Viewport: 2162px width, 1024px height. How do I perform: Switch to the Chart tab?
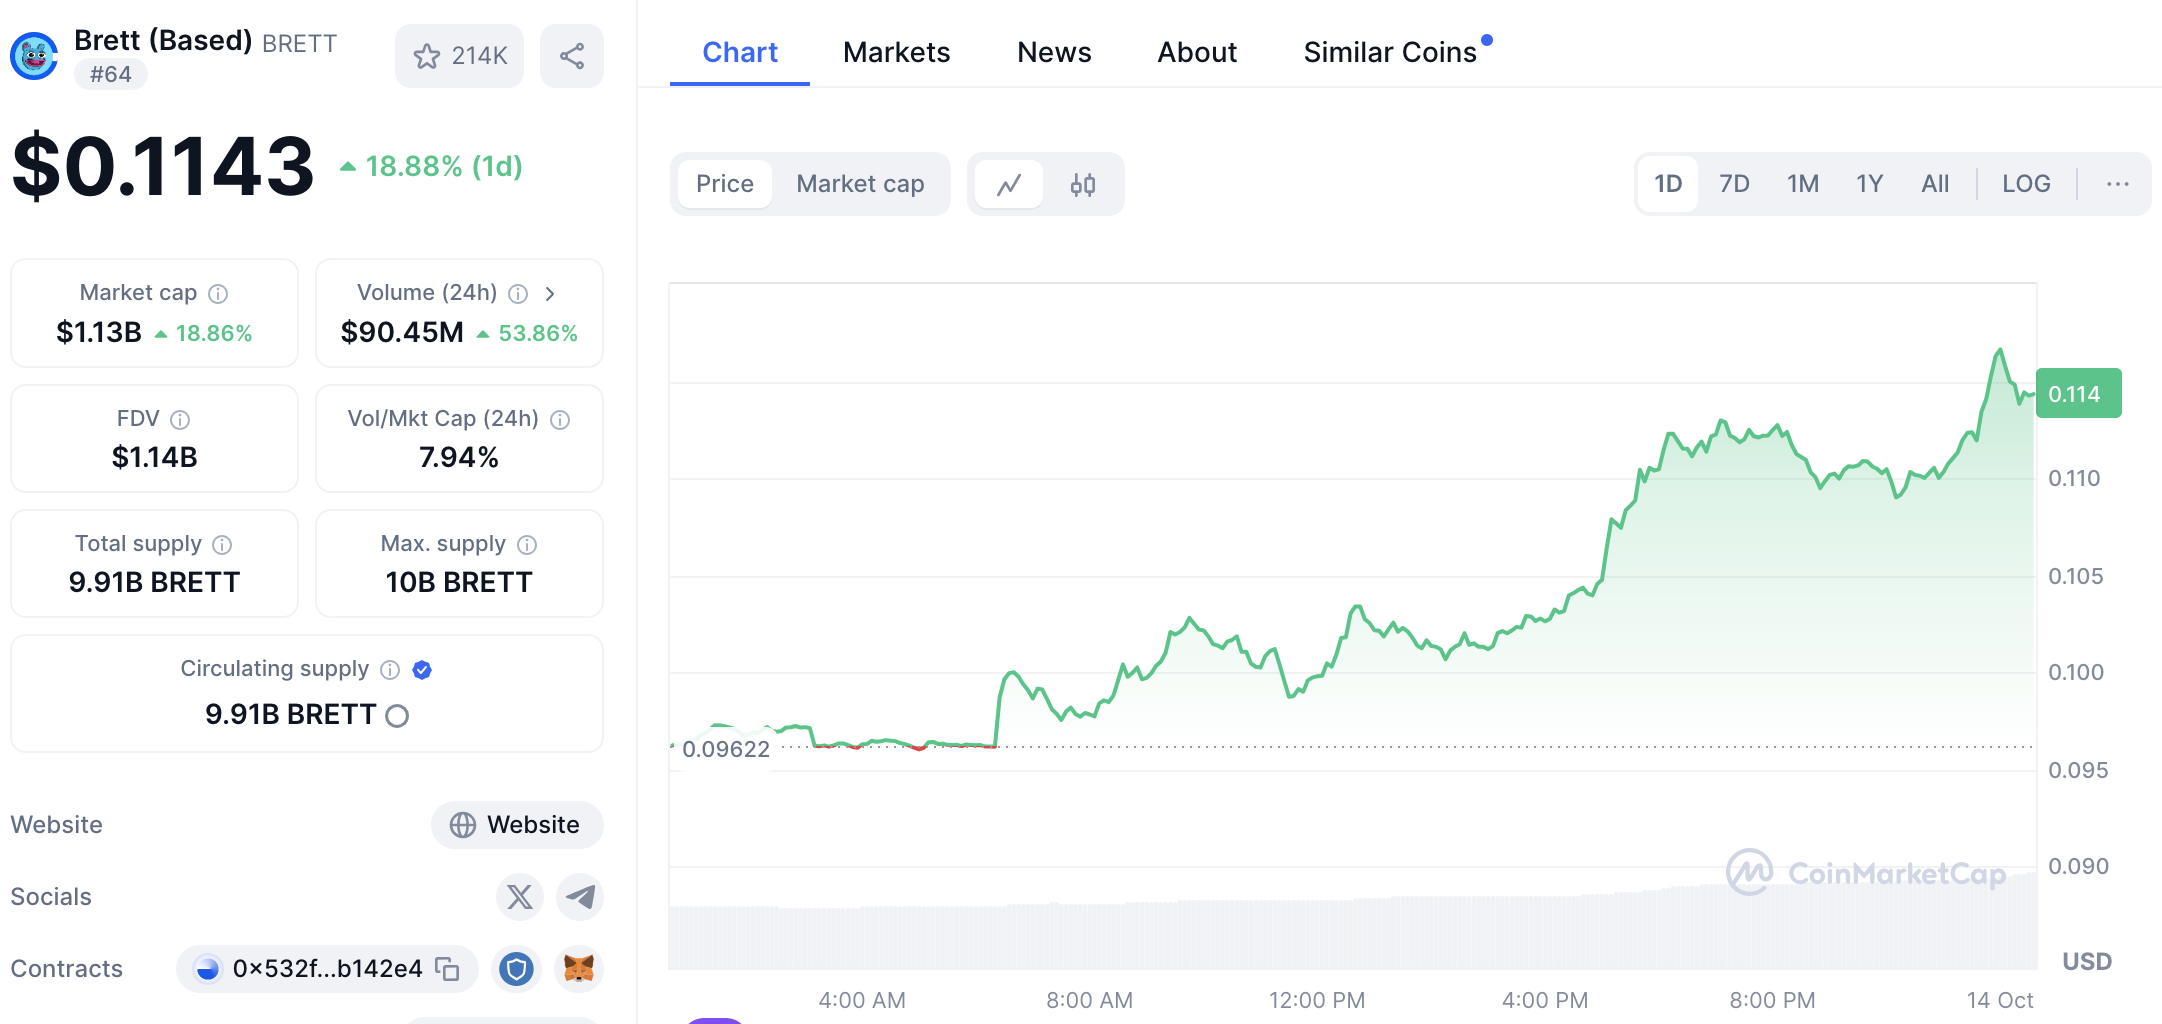pyautogui.click(x=740, y=52)
